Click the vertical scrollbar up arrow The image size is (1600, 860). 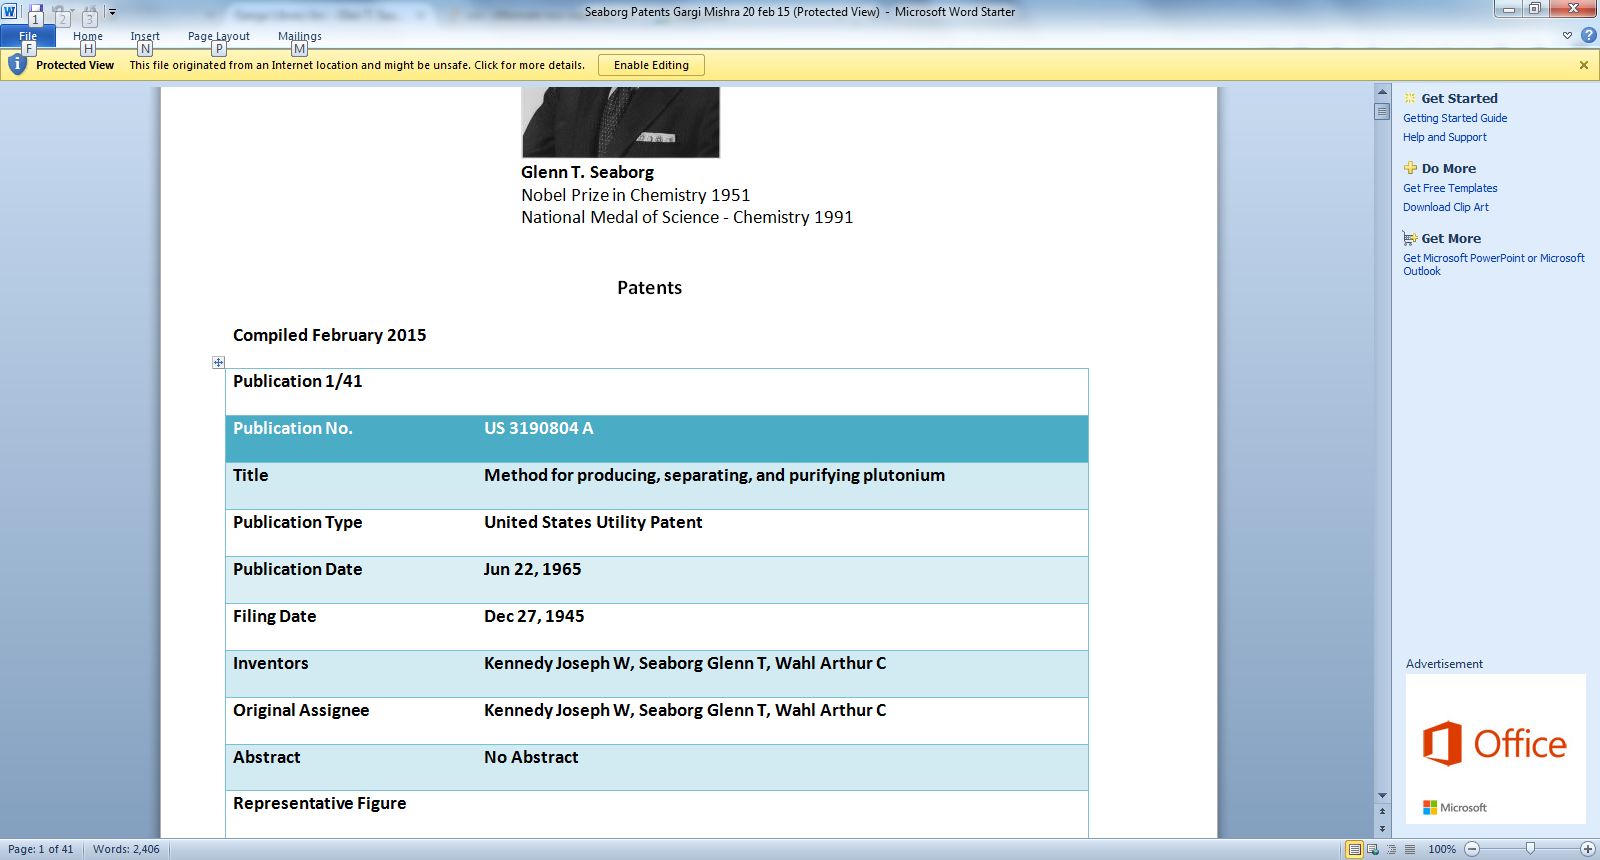click(1382, 92)
